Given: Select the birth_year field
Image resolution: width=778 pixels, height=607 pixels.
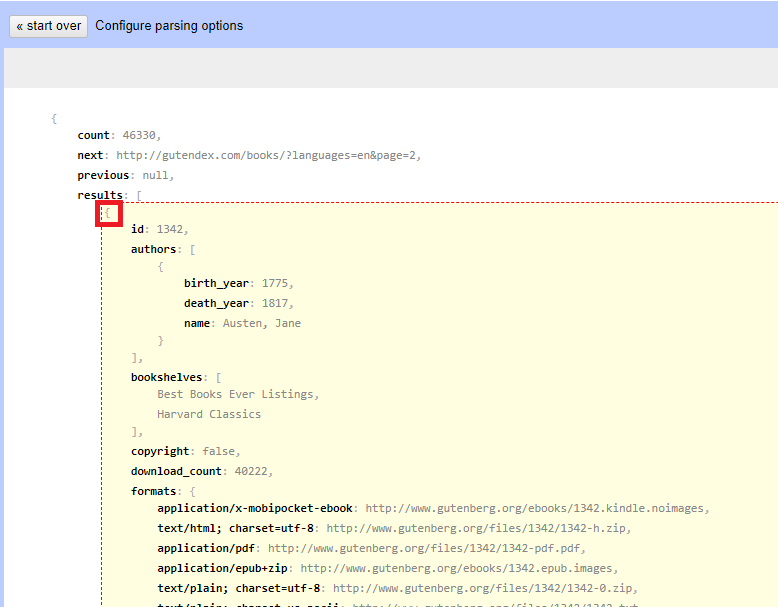Looking at the screenshot, I should pyautogui.click(x=217, y=283).
